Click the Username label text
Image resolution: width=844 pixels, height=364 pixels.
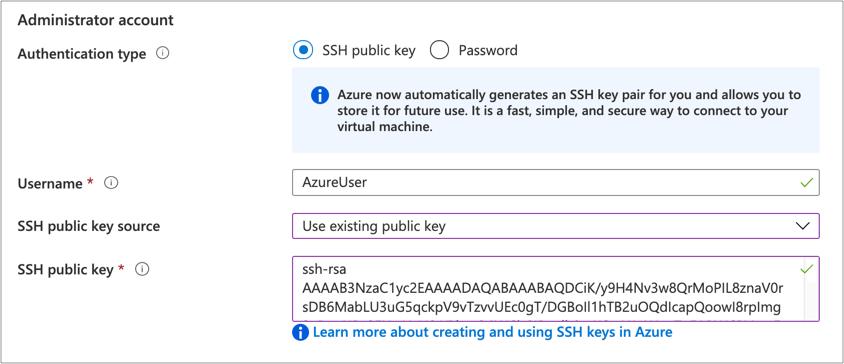coord(50,184)
